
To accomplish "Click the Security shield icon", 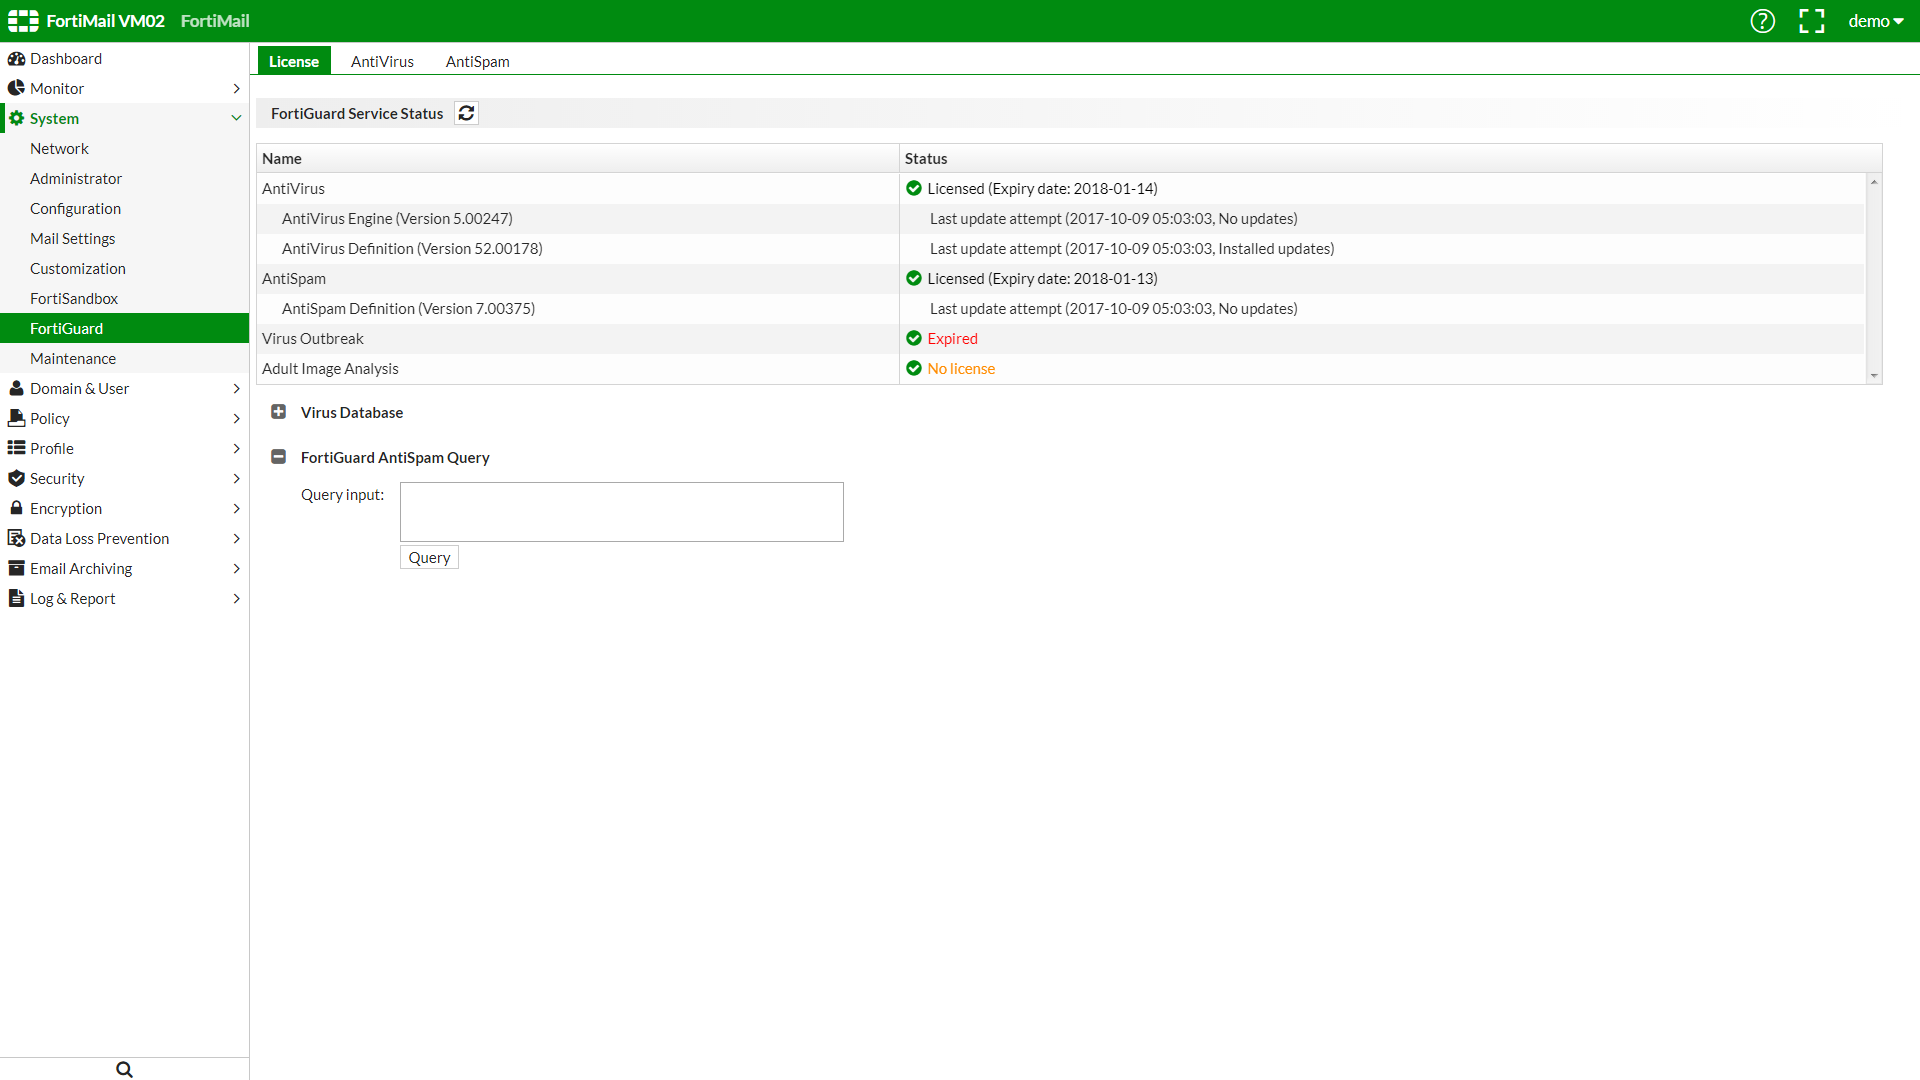I will click(16, 478).
